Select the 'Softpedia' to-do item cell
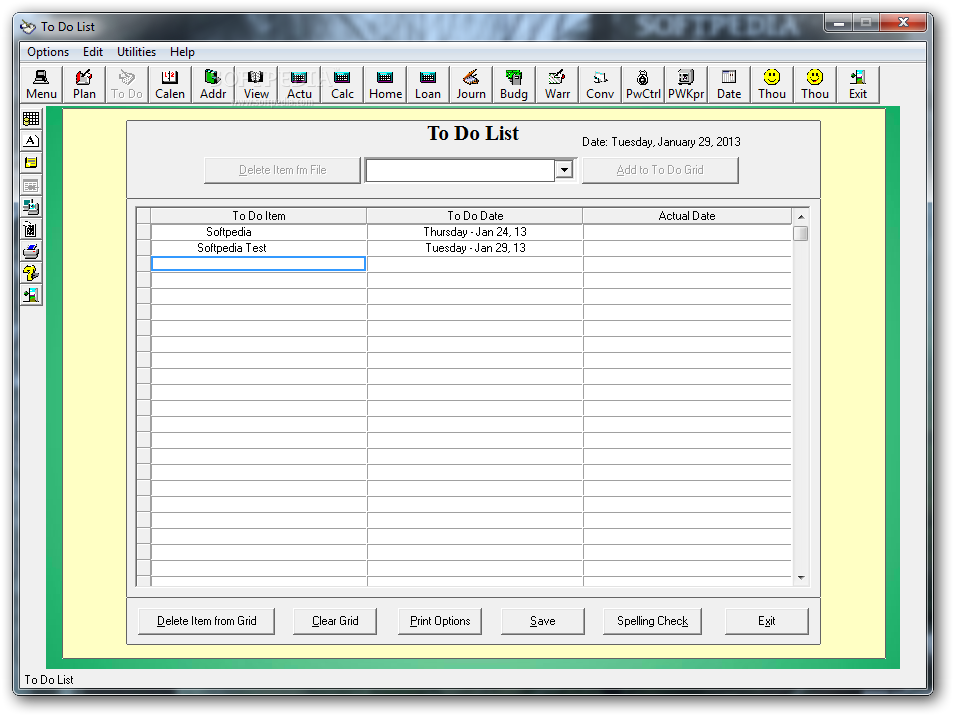The height and width of the screenshot is (716, 954). pos(259,232)
